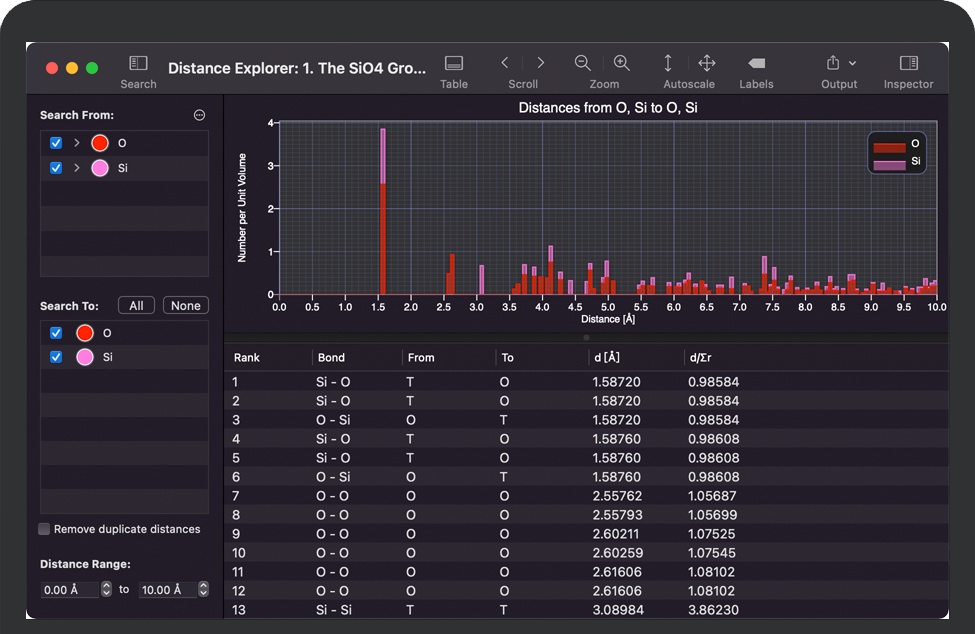Zoom in with the plus magnifier
Viewport: 975px width, 634px height.
[x=622, y=63]
